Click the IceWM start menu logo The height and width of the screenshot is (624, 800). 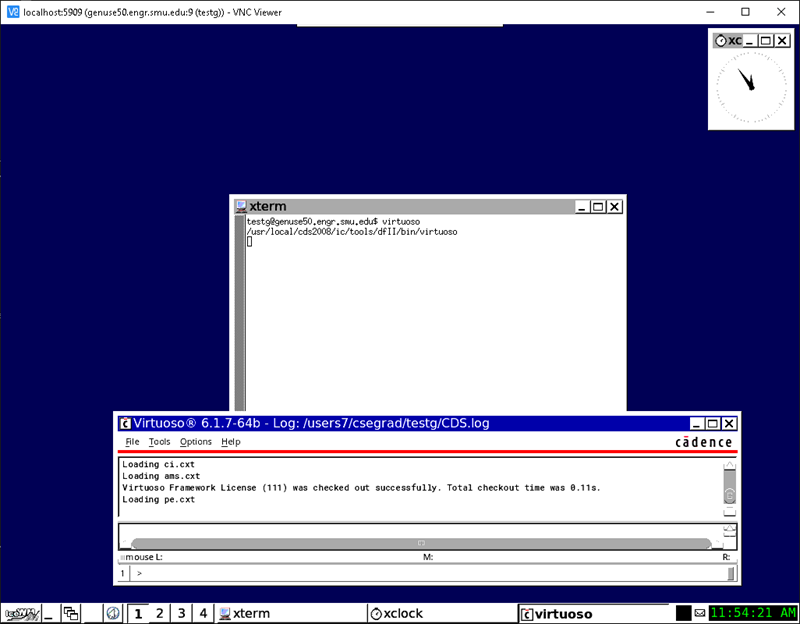[x=22, y=613]
